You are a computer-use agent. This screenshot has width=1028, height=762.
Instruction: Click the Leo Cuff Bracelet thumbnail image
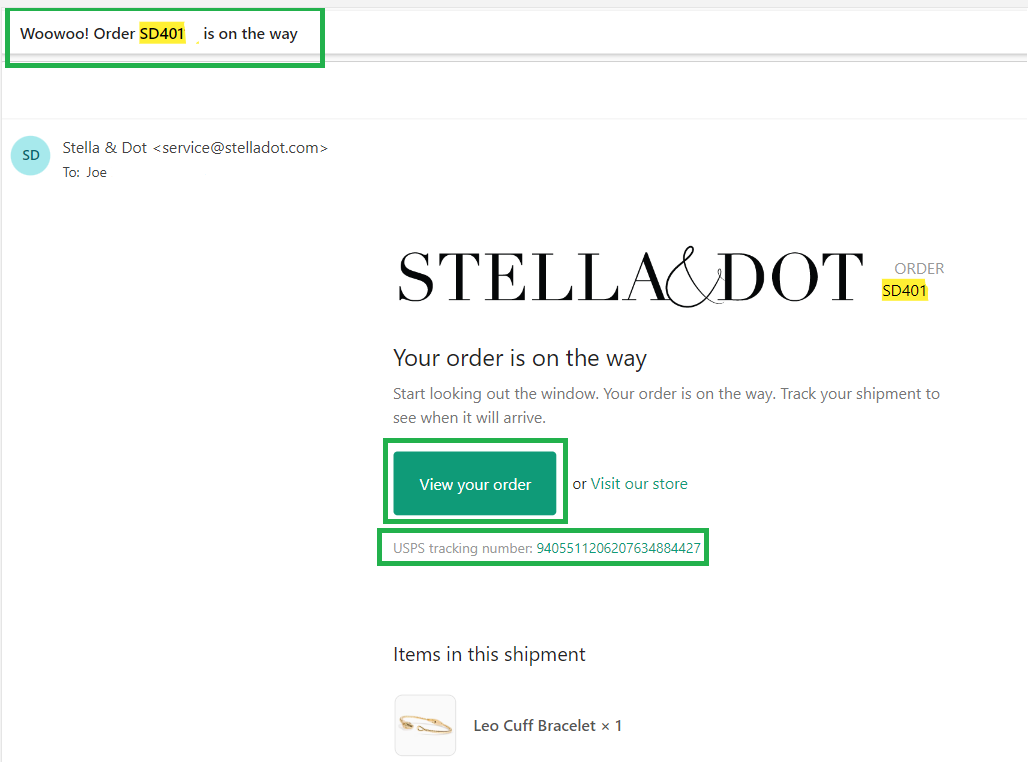tap(425, 725)
